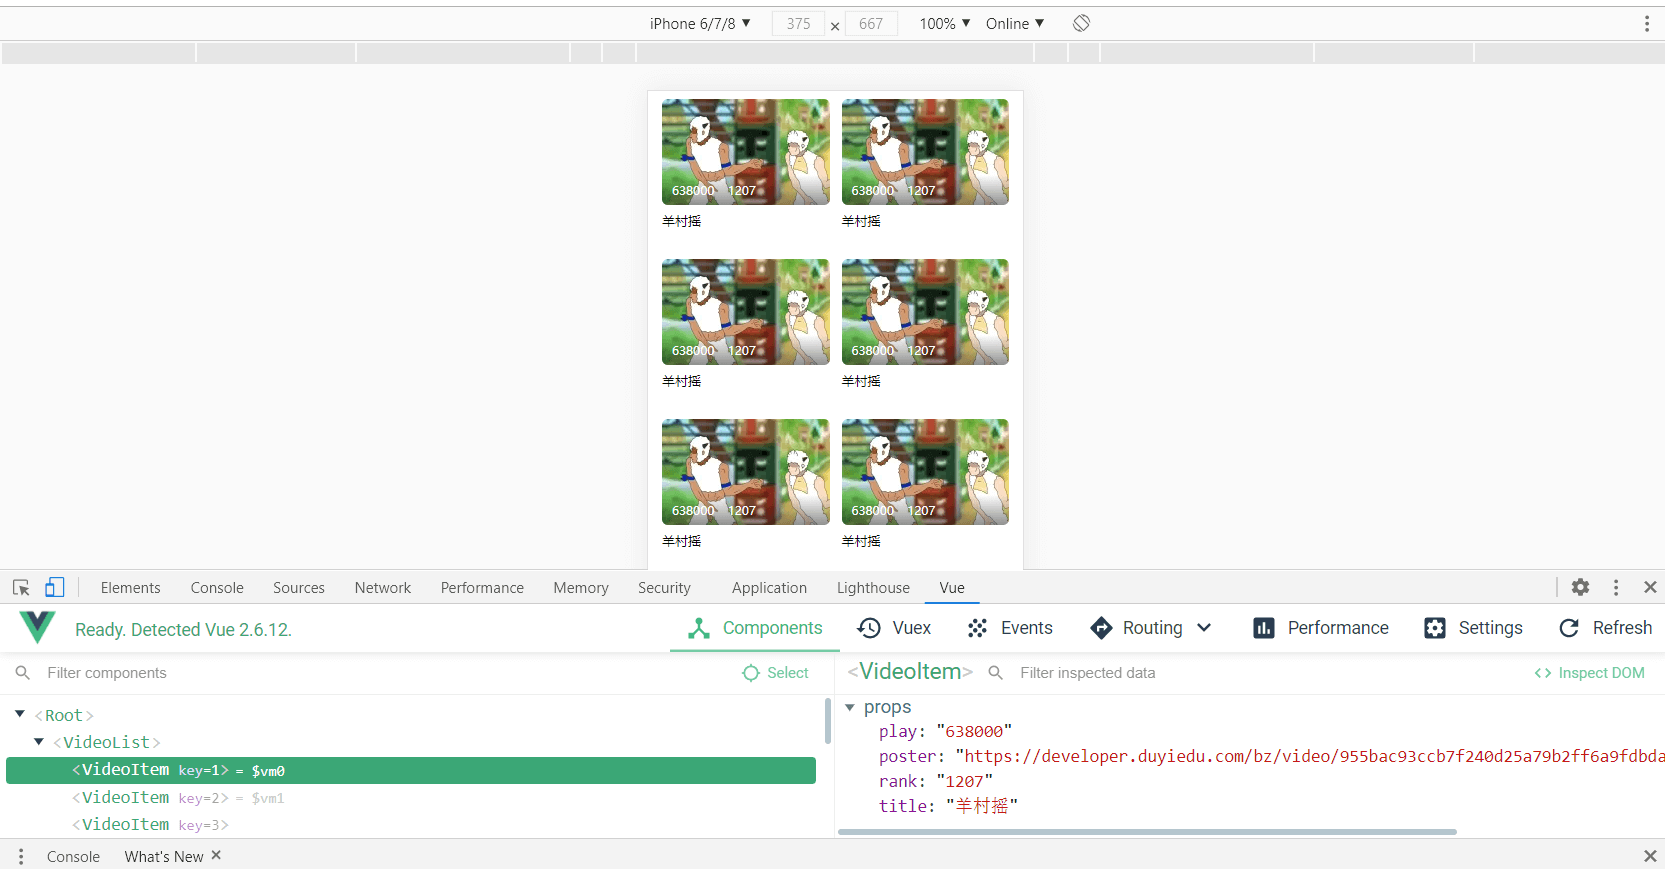The image size is (1665, 869).
Task: Switch to the Vuex view
Action: click(894, 628)
